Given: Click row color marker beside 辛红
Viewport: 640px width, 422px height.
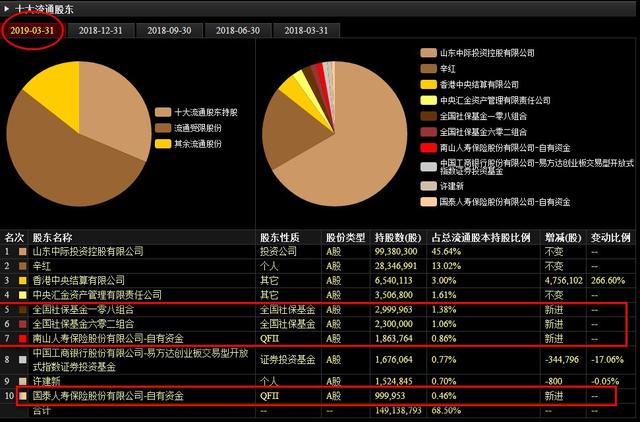Looking at the screenshot, I should pos(23,267).
